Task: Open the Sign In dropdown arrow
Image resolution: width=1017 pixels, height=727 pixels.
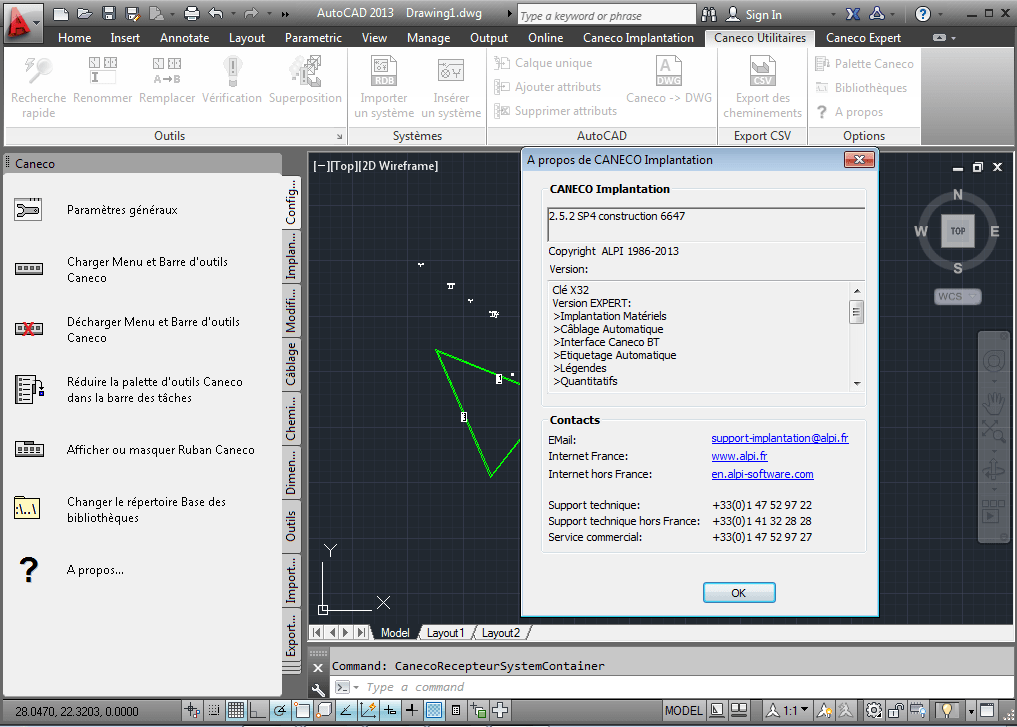Action: click(x=833, y=14)
